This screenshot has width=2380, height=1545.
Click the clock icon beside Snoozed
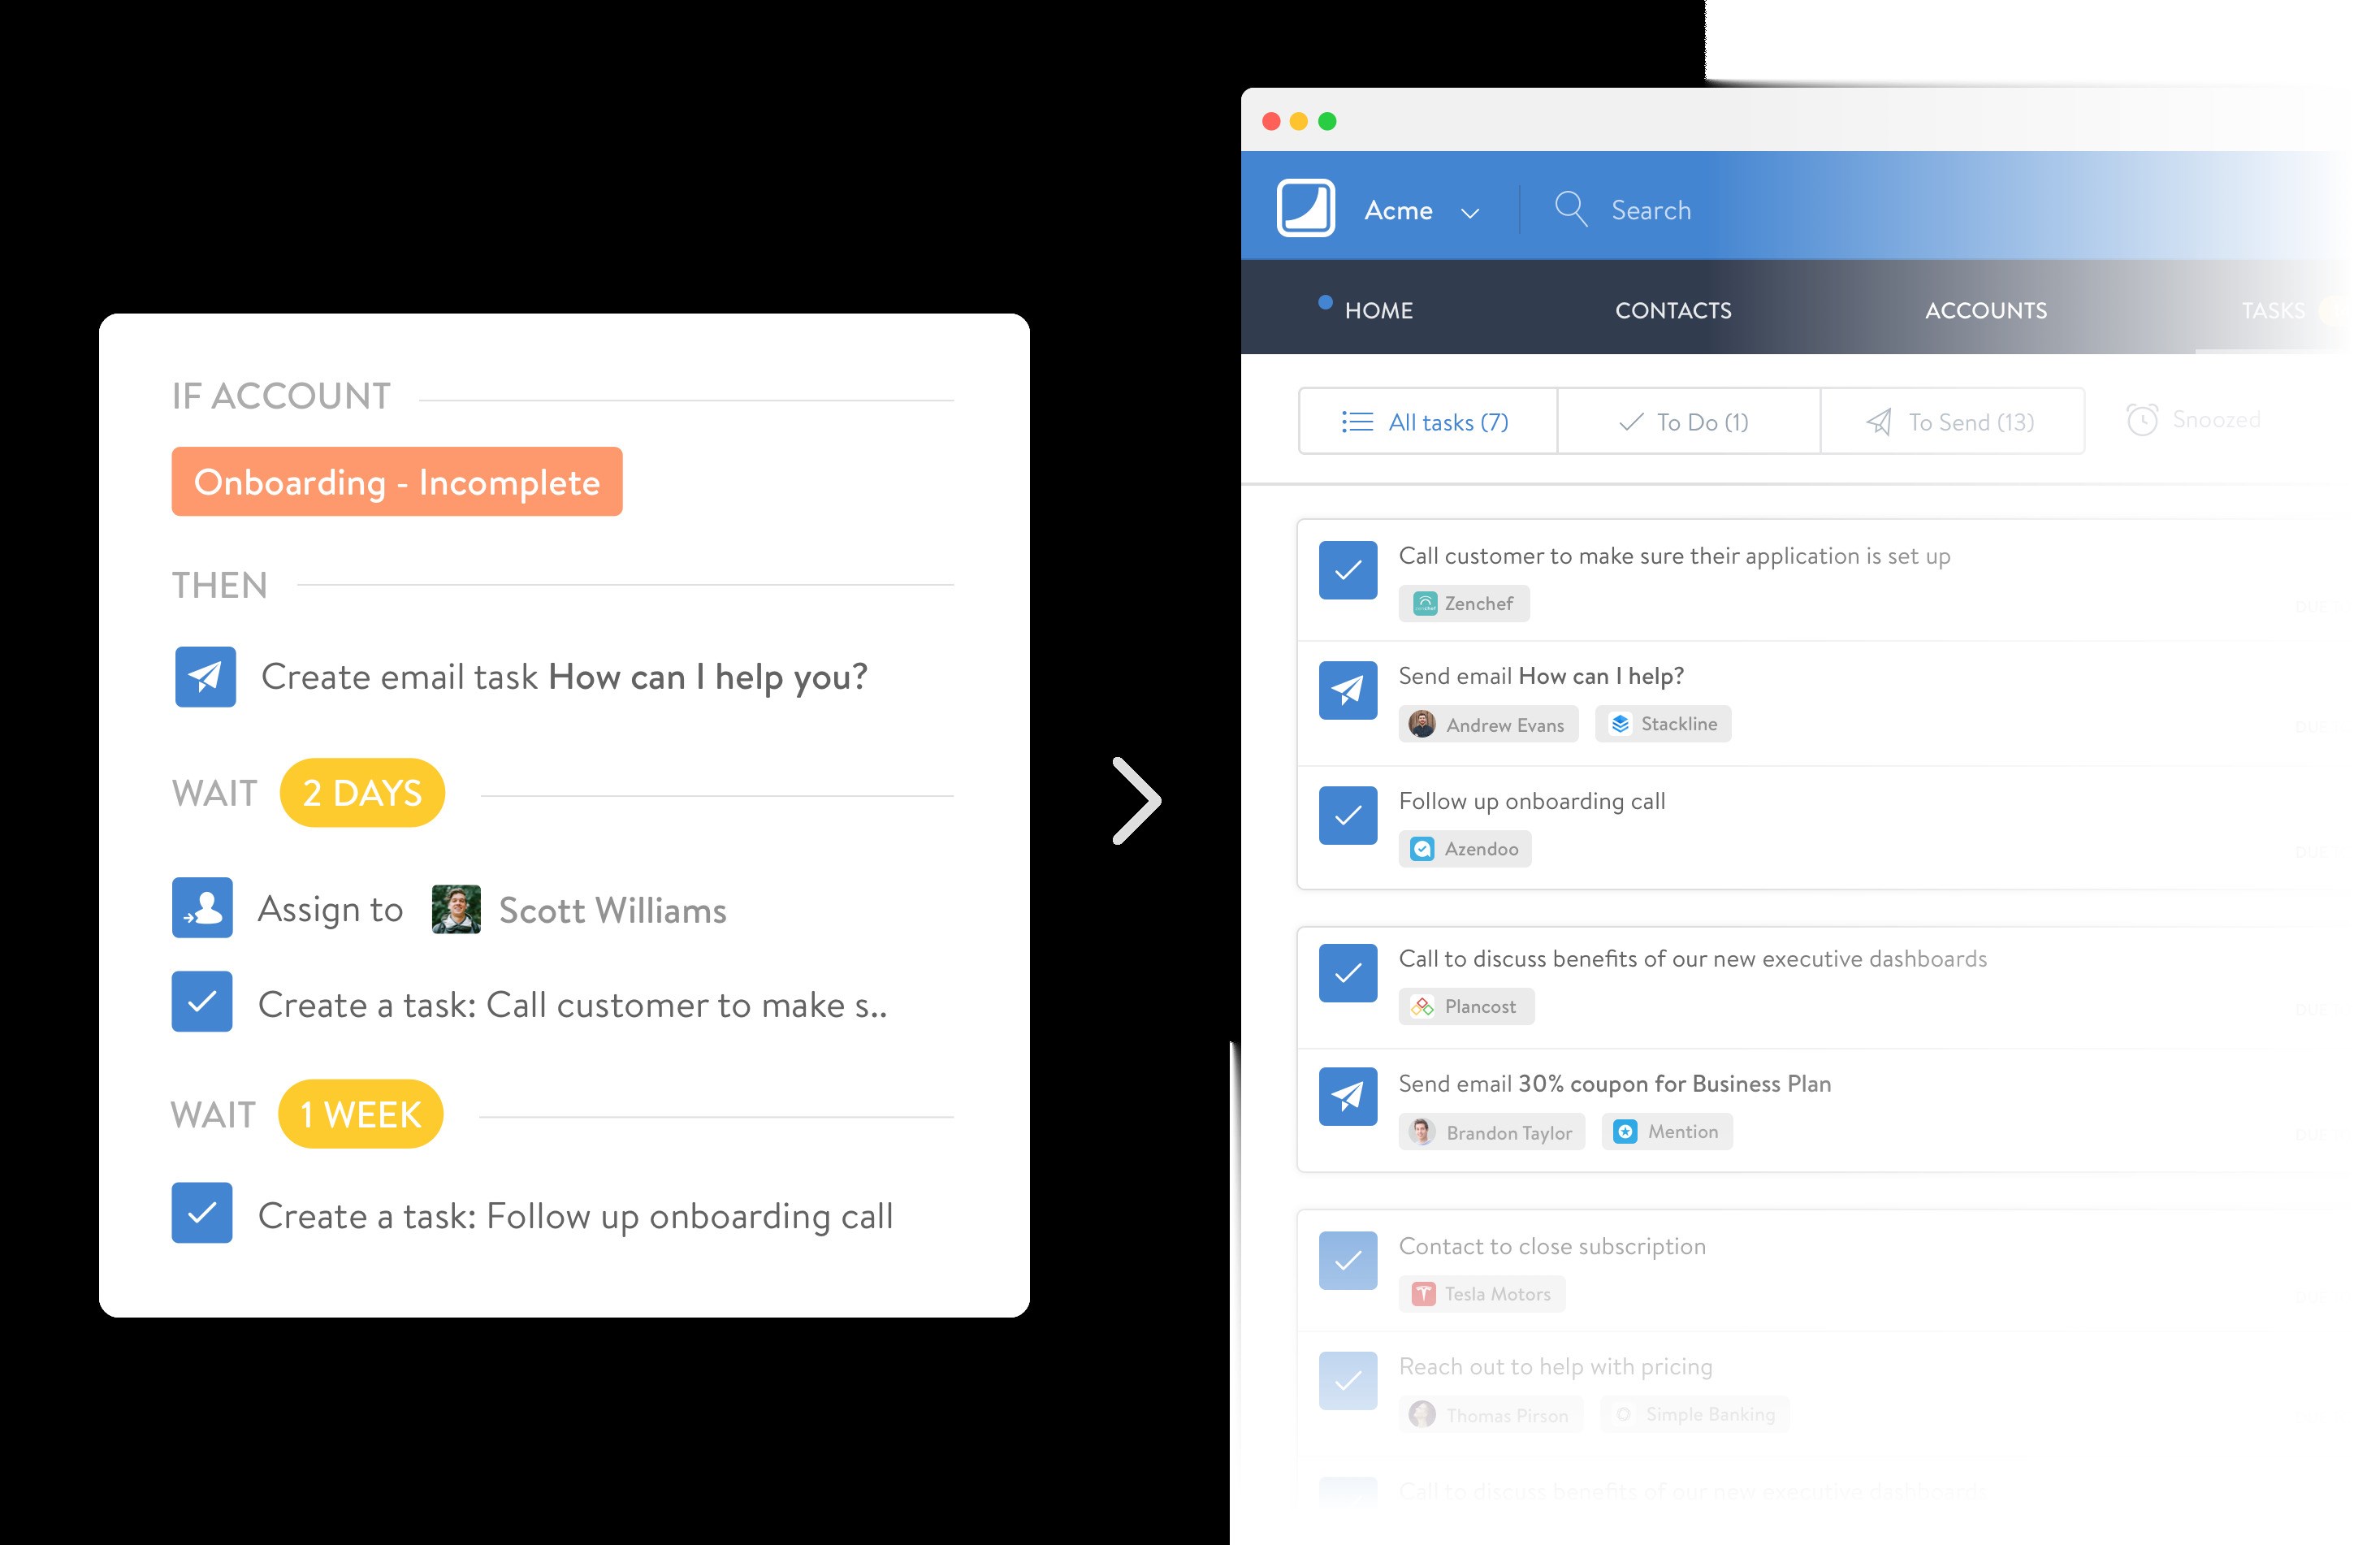(x=2141, y=420)
